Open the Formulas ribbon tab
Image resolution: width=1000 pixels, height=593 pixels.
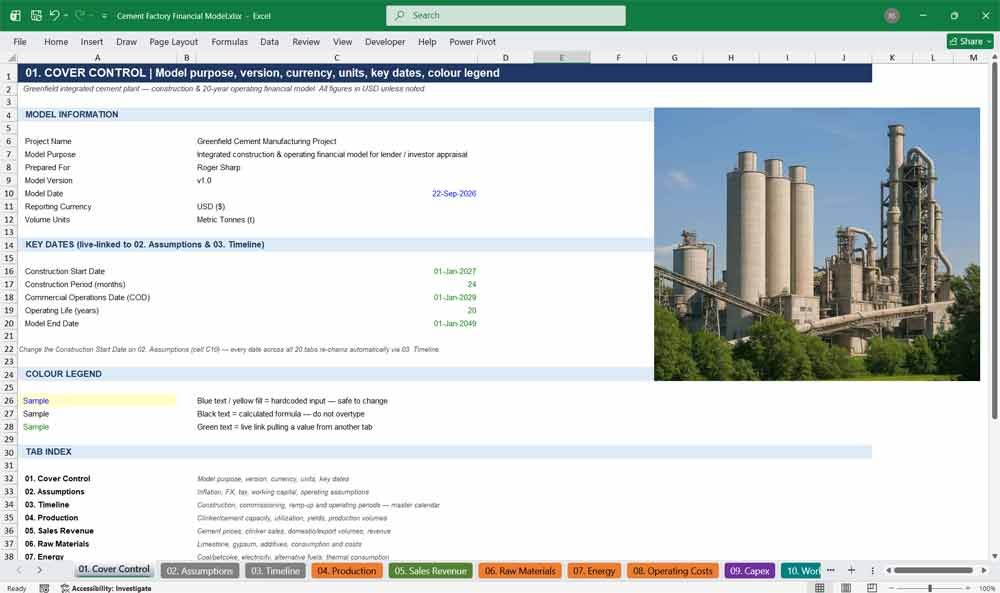coord(230,41)
